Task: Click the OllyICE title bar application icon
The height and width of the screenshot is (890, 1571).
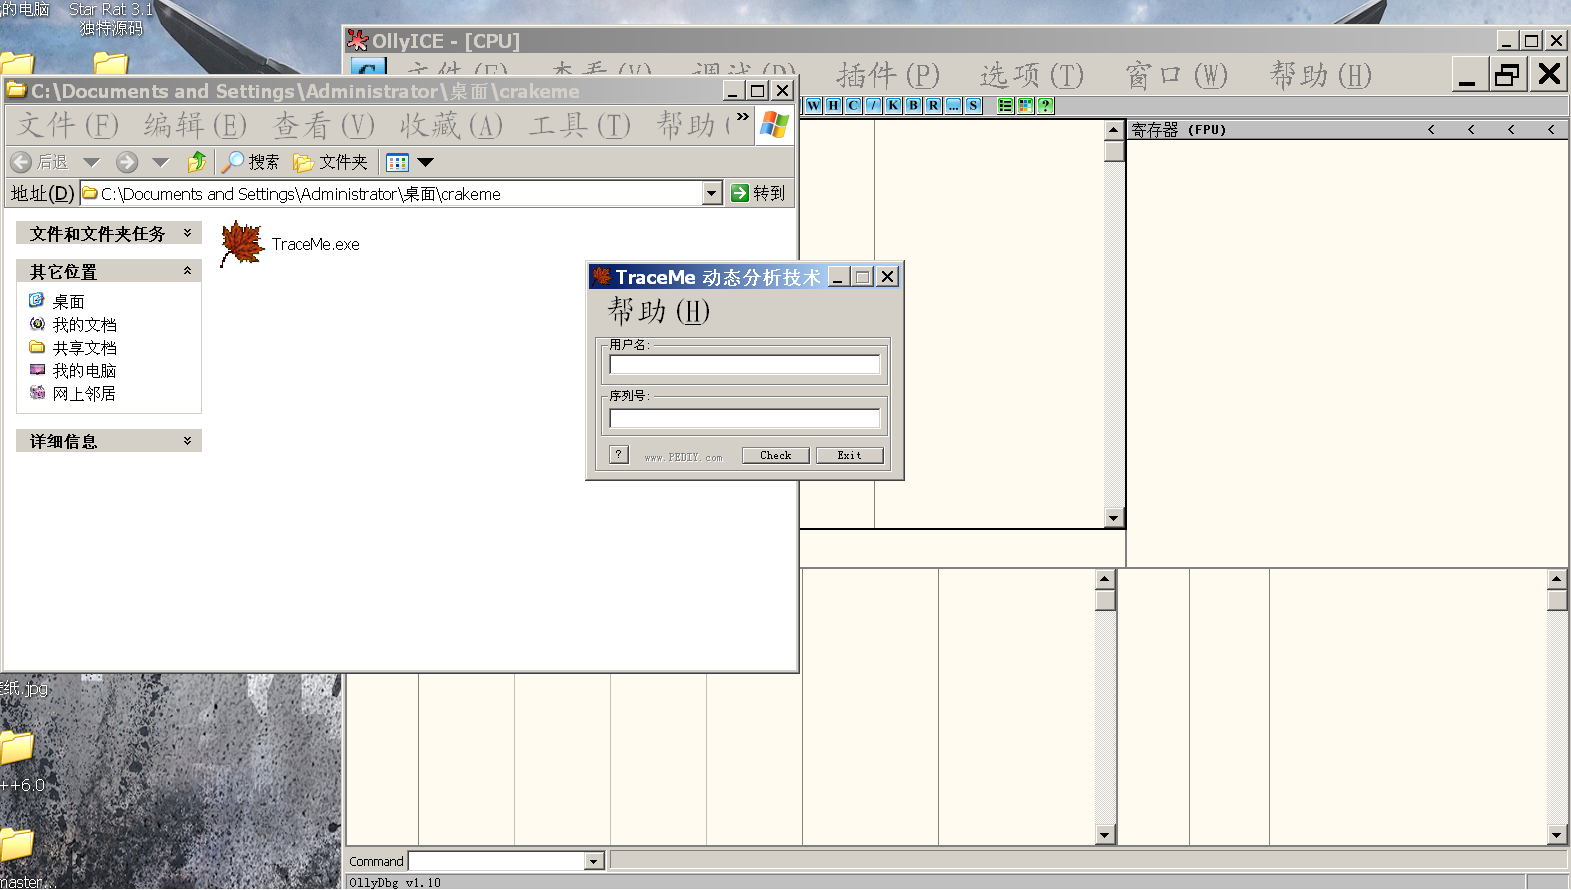Action: click(357, 40)
